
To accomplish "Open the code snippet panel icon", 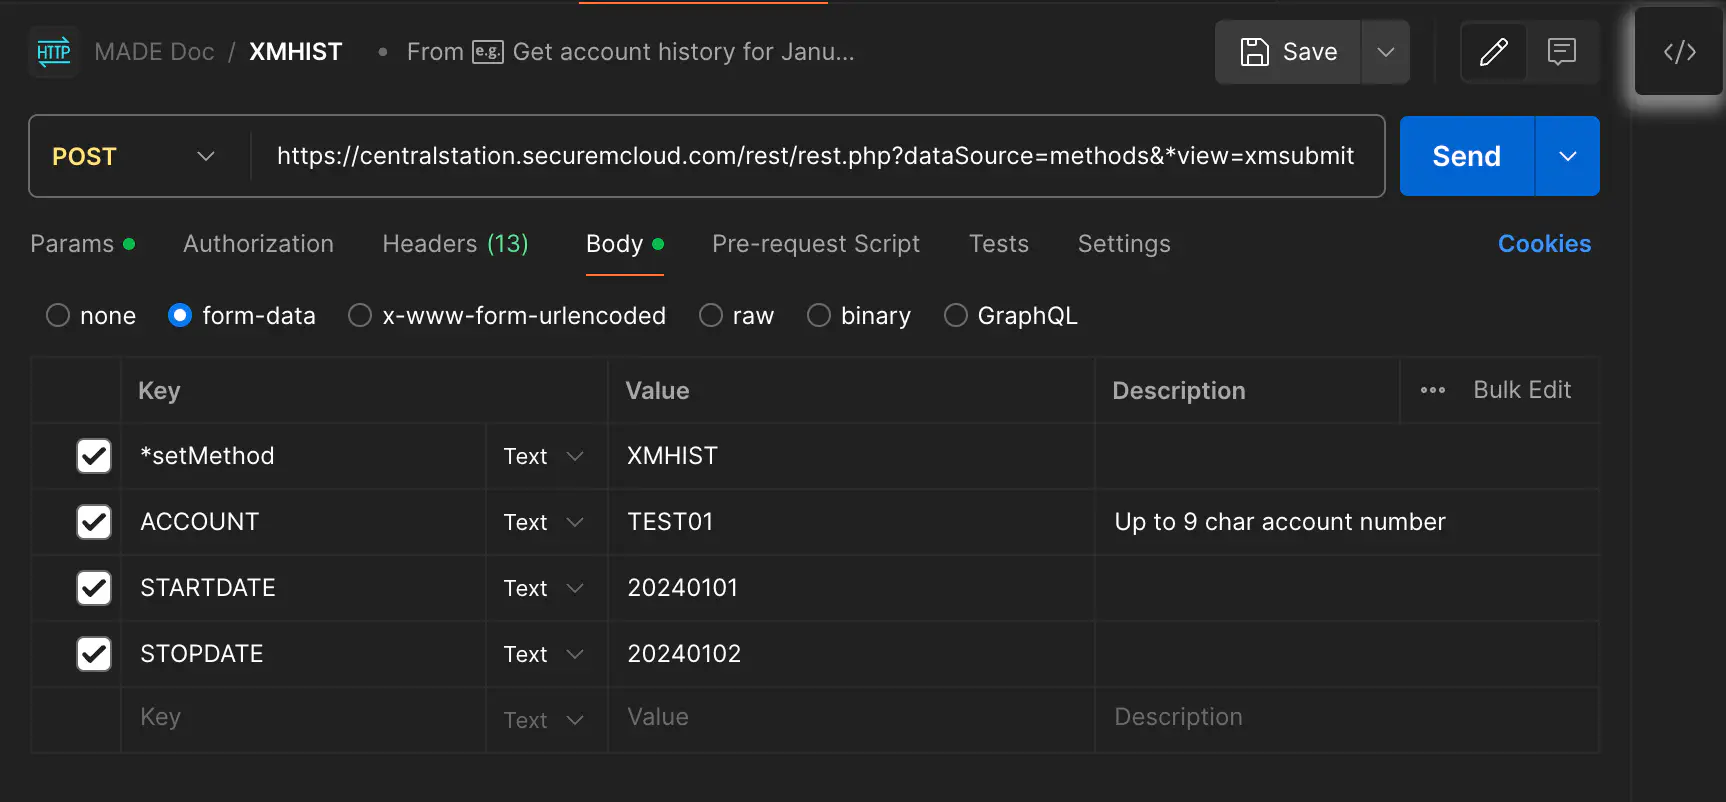I will click(1680, 52).
